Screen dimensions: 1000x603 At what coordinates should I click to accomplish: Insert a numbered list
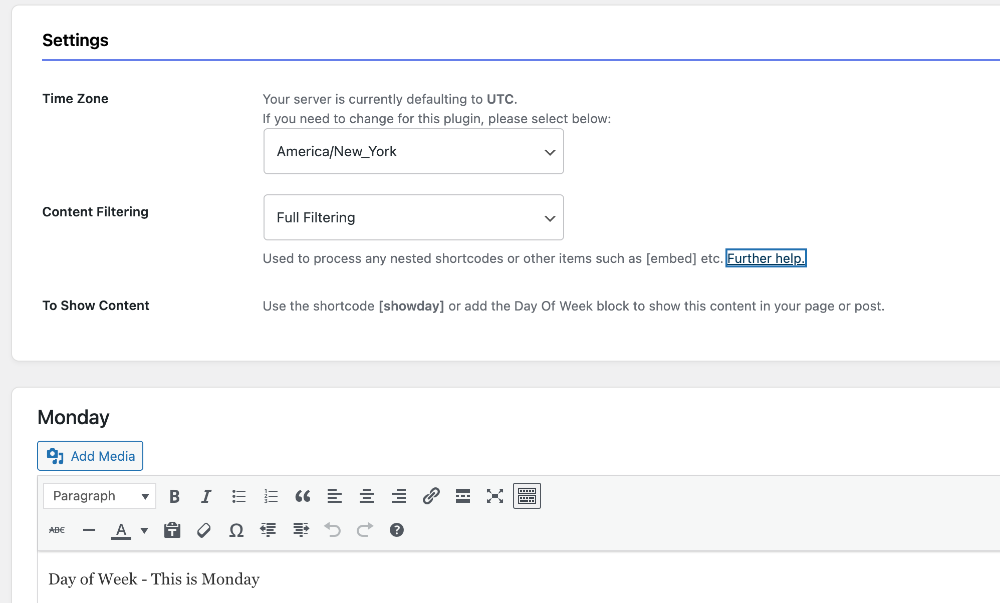[x=271, y=496]
